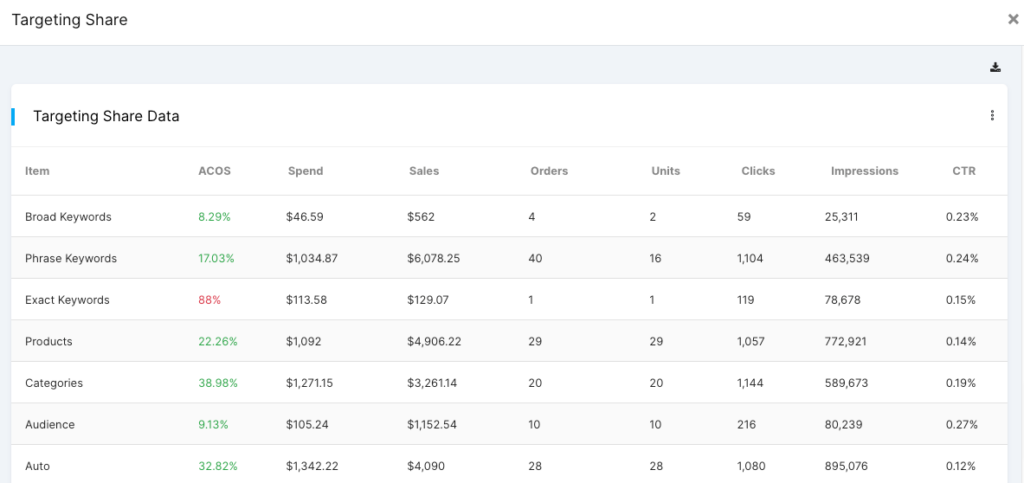Click the 17.03% ACOS value
This screenshot has width=1024, height=483.
pos(216,258)
